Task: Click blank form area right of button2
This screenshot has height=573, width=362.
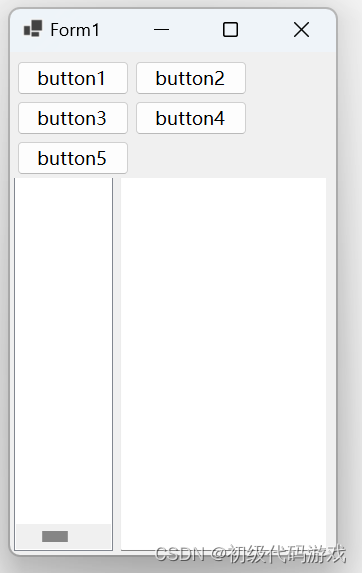Action: point(289,78)
